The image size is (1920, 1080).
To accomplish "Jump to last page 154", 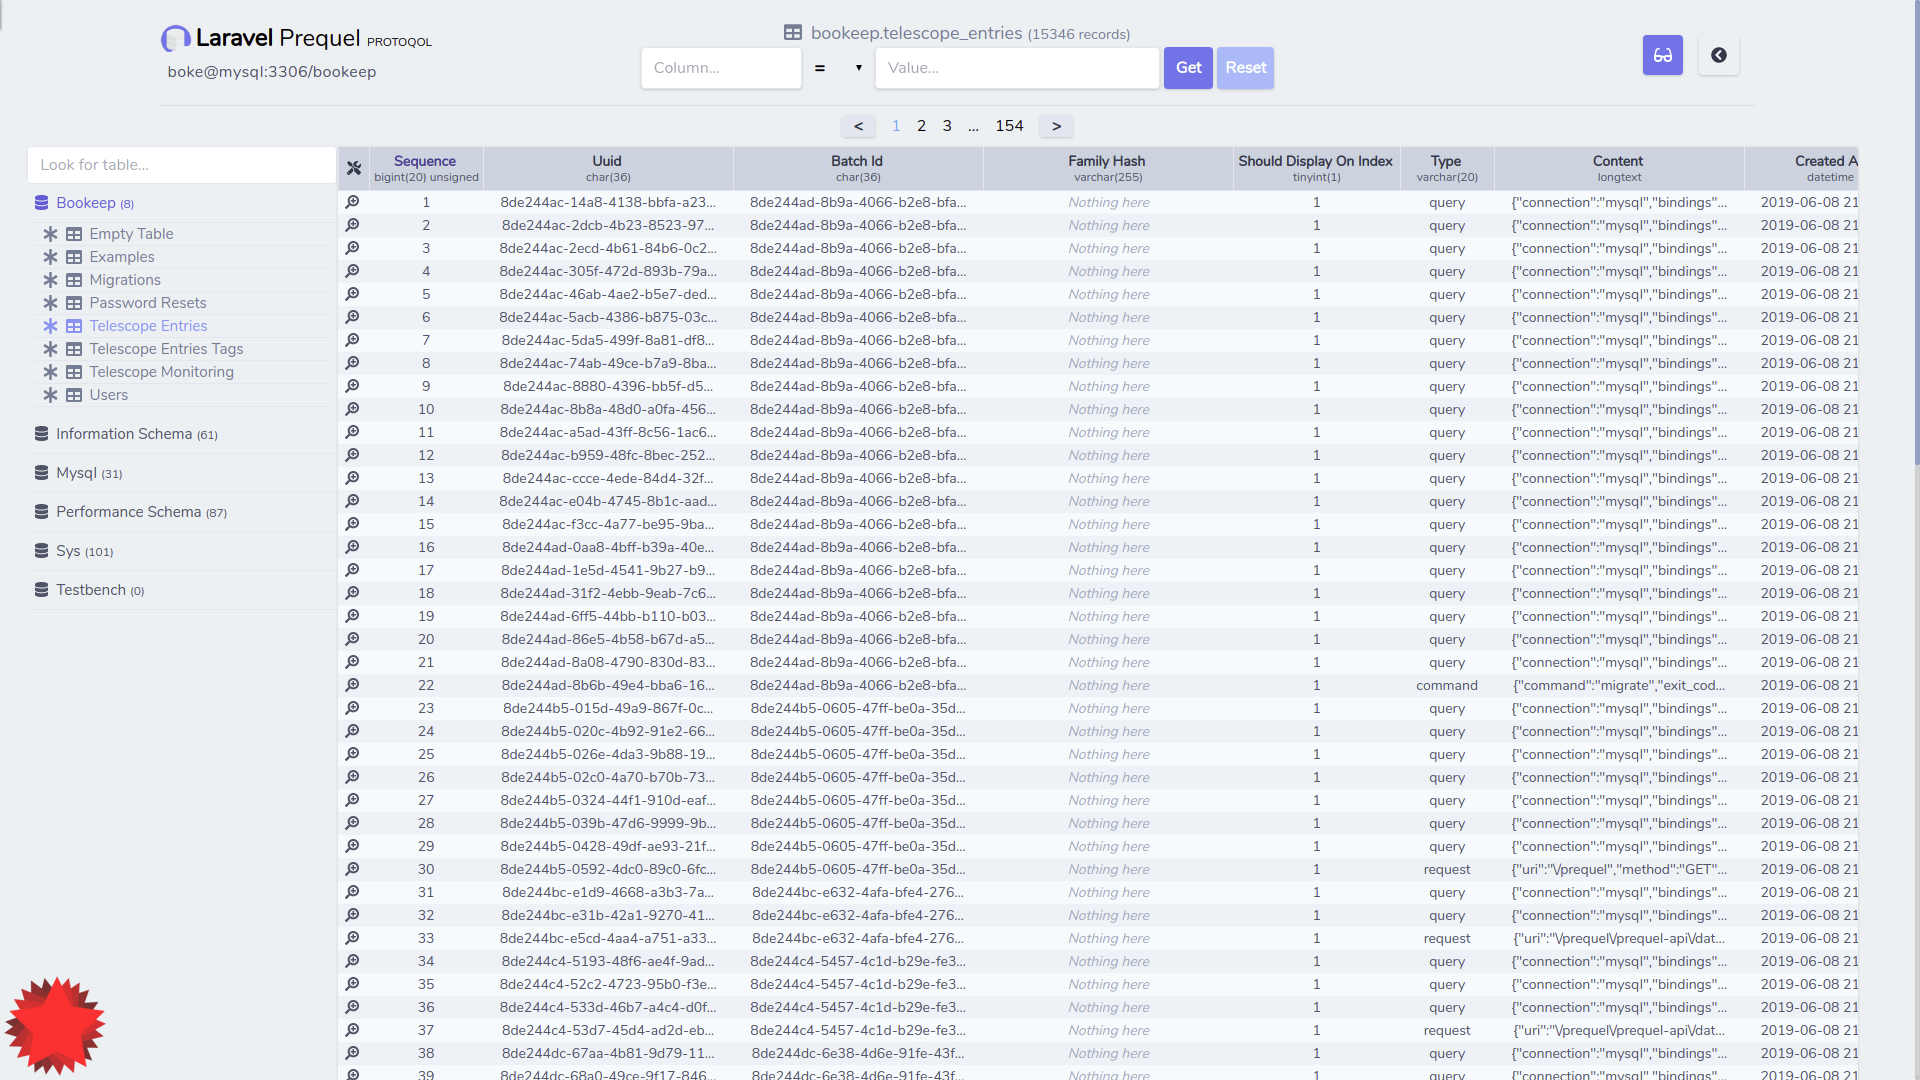I will [1009, 126].
